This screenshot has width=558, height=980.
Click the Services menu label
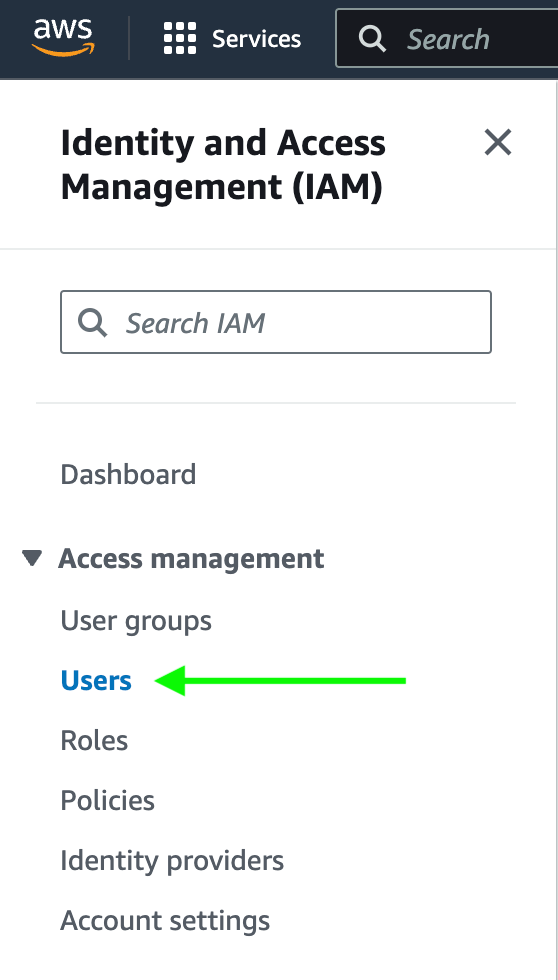click(256, 39)
